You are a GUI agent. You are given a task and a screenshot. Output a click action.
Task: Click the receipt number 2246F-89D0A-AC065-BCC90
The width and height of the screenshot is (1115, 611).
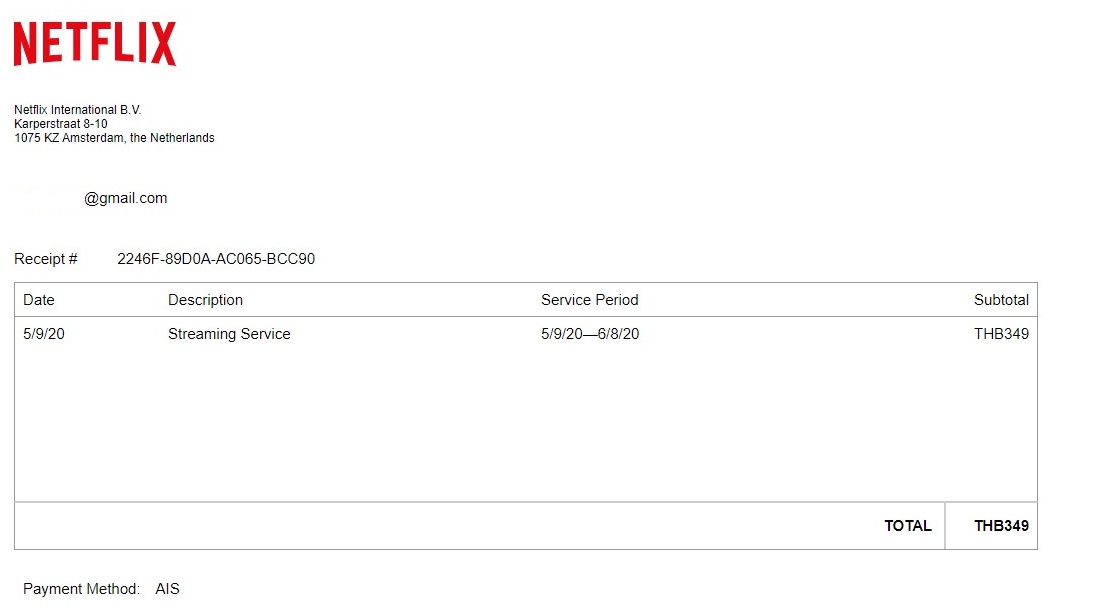click(x=216, y=259)
